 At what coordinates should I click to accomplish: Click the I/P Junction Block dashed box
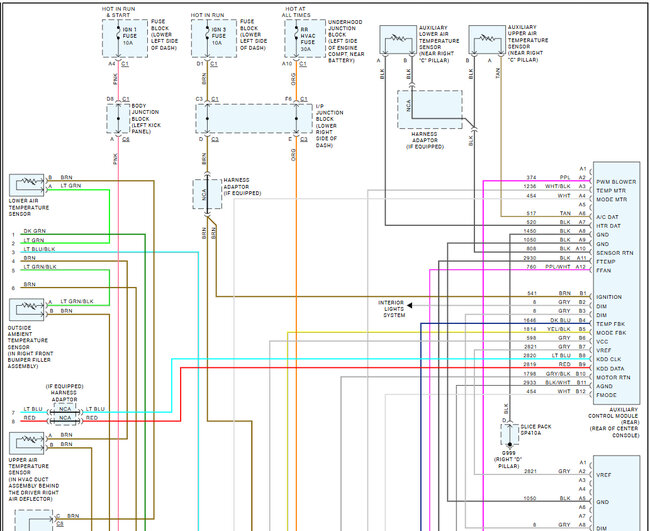pos(254,119)
